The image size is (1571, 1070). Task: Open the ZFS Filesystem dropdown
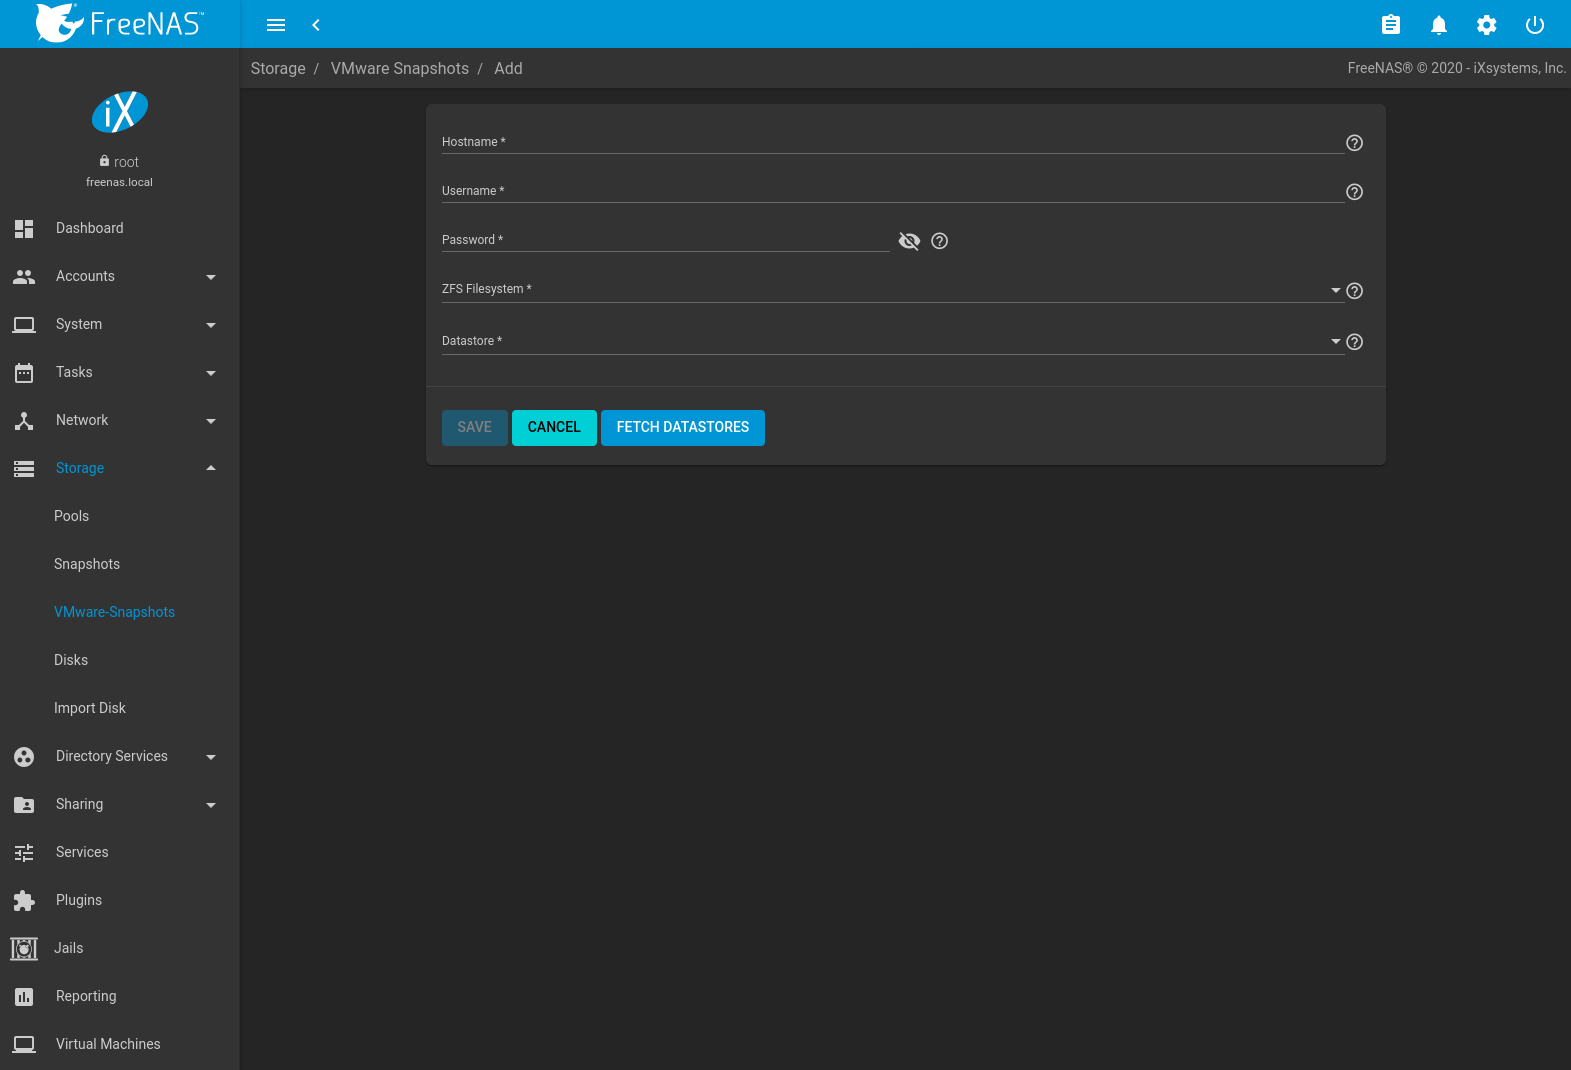1335,290
